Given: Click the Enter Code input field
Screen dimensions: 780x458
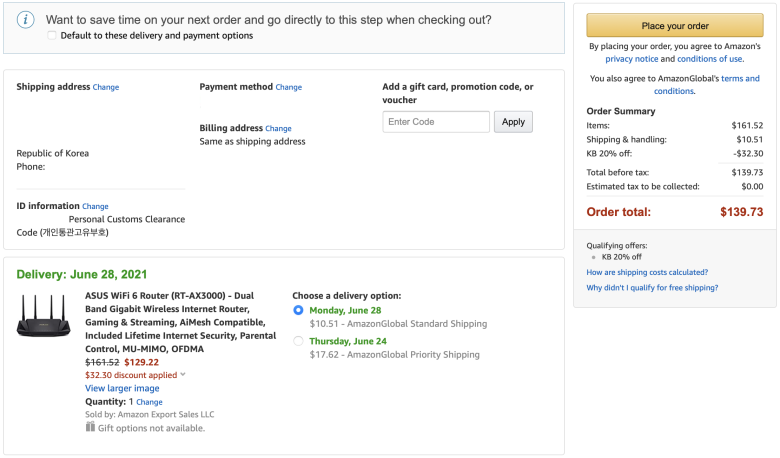Looking at the screenshot, I should click(436, 122).
